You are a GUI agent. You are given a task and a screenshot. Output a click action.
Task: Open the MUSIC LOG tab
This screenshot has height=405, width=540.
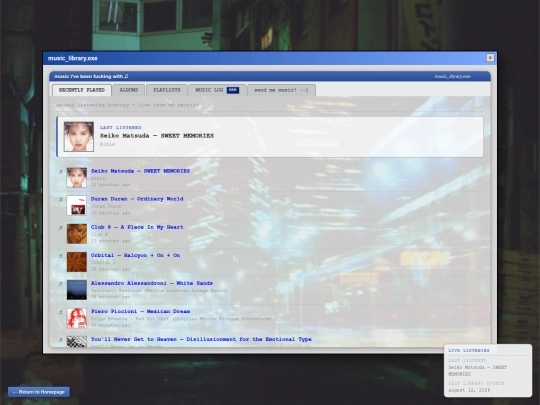(217, 90)
